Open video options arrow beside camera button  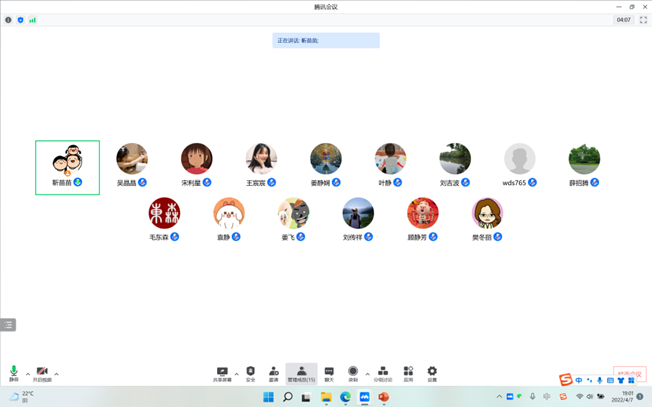tap(57, 374)
